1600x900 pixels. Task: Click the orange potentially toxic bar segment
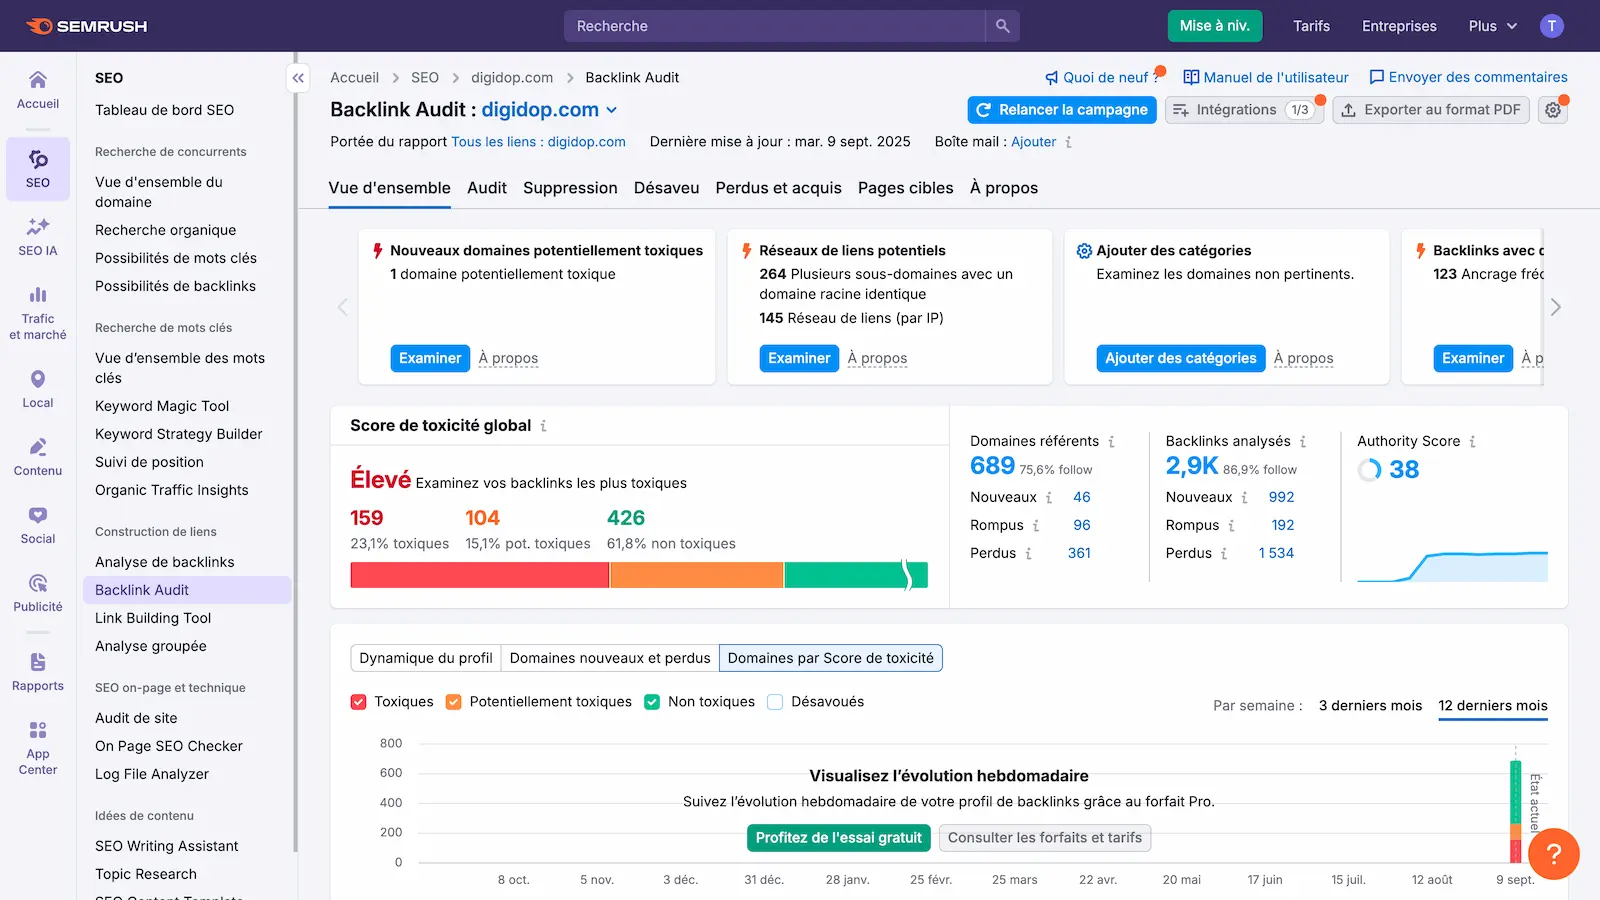click(697, 575)
